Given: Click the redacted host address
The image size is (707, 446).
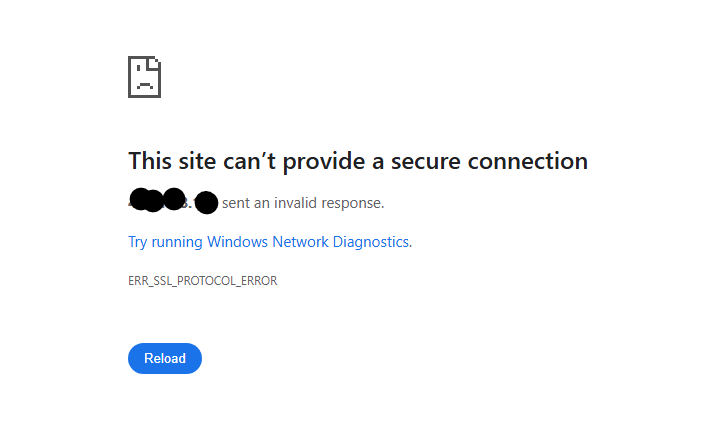Looking at the screenshot, I should pos(173,201).
